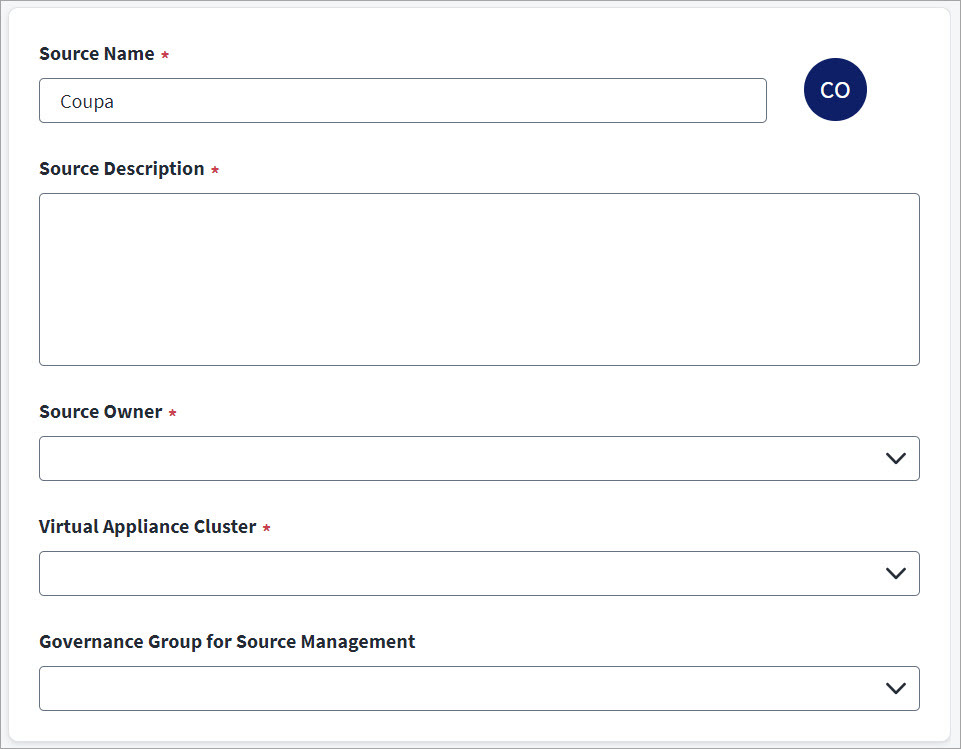The image size is (961, 749).
Task: Click the Source Owner required asterisk
Action: click(x=172, y=413)
